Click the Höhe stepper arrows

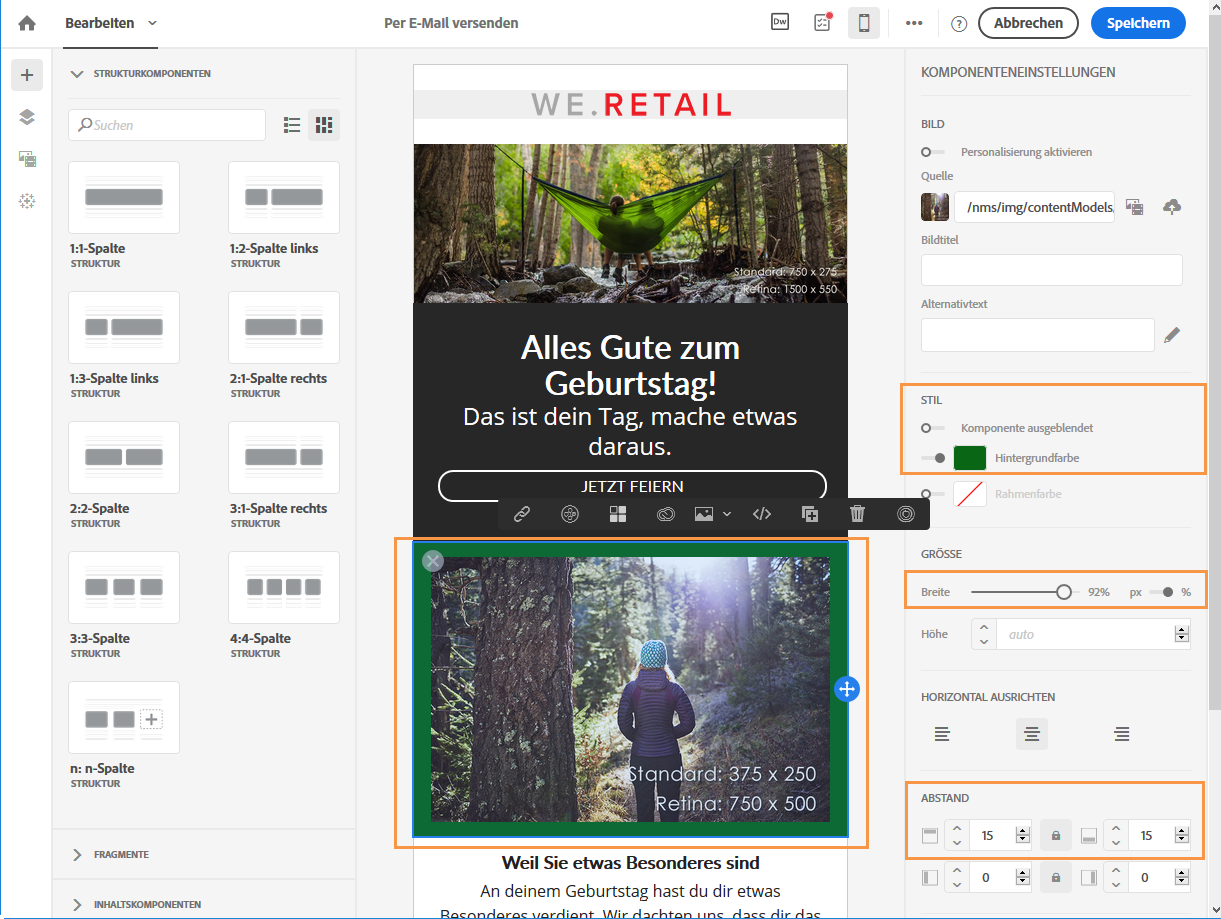[x=984, y=634]
